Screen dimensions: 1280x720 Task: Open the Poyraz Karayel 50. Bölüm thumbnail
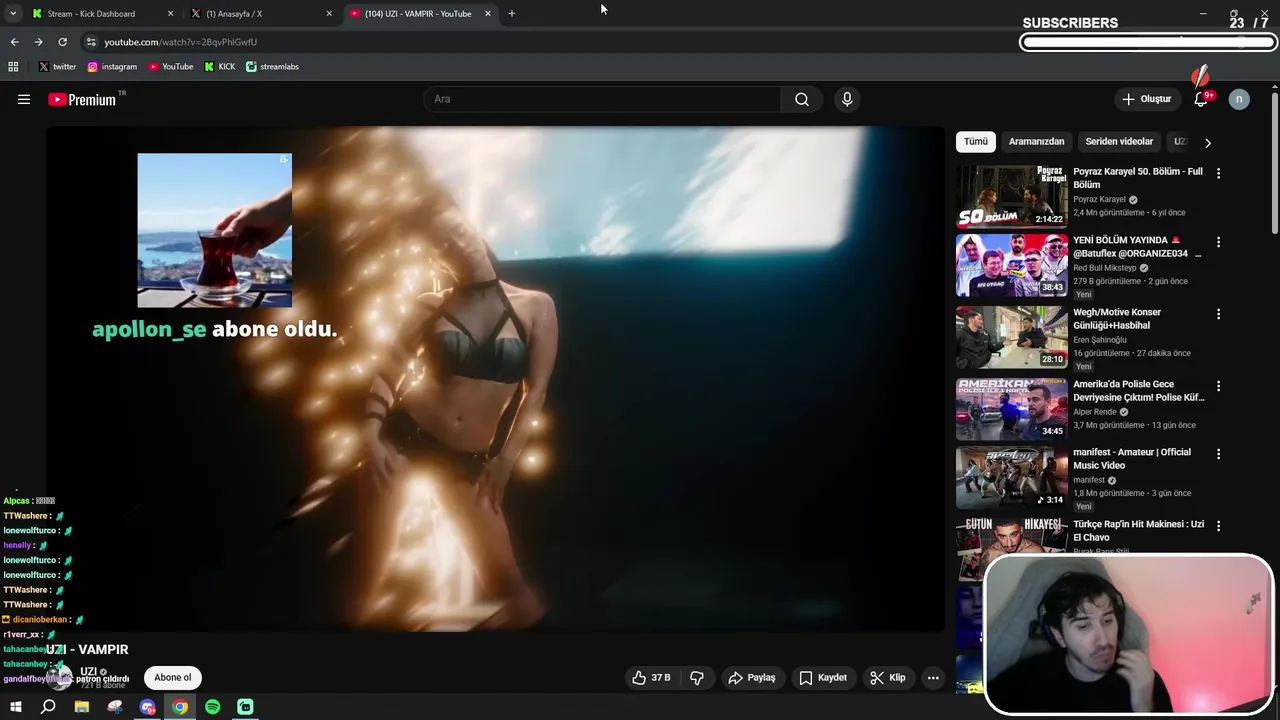pos(1012,196)
